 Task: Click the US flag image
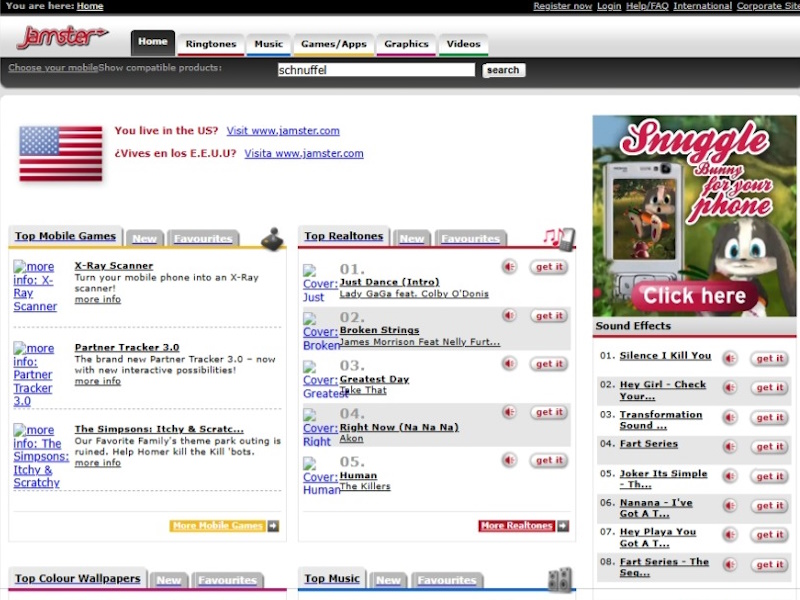click(61, 154)
